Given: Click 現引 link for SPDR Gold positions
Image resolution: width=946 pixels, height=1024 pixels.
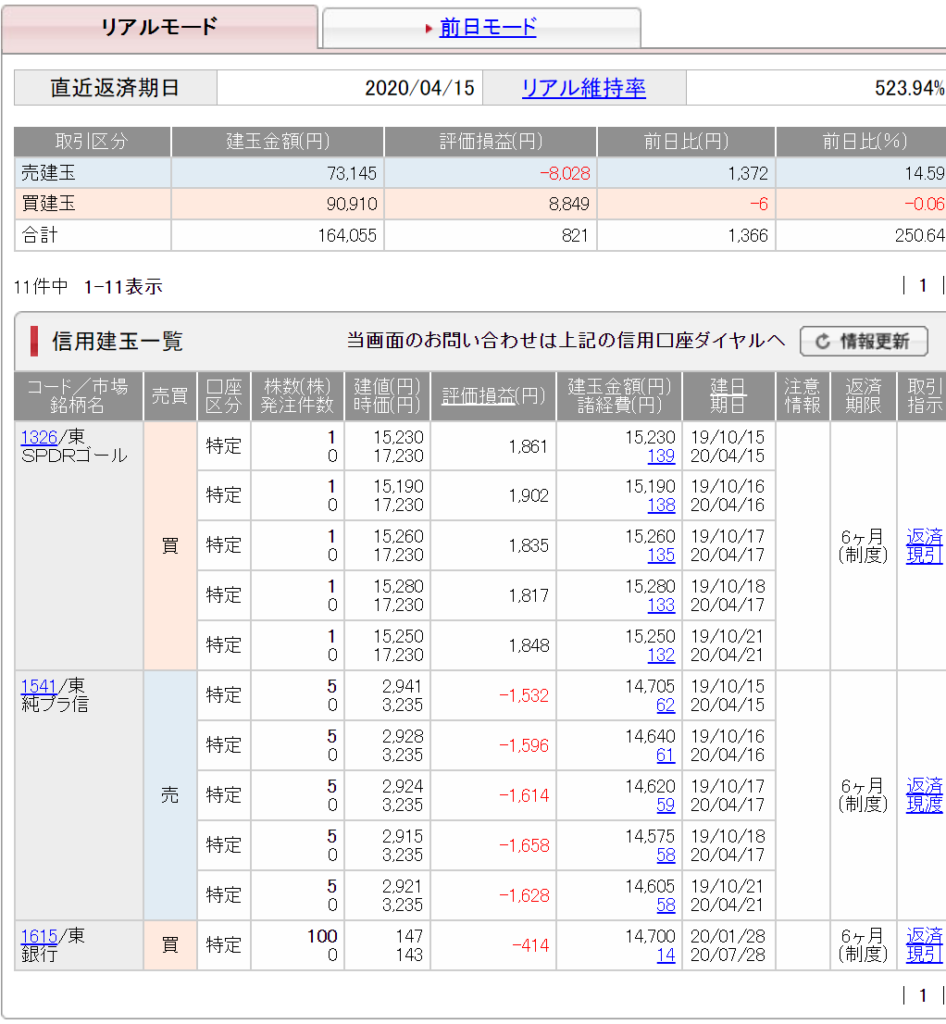Looking at the screenshot, I should click(x=924, y=555).
